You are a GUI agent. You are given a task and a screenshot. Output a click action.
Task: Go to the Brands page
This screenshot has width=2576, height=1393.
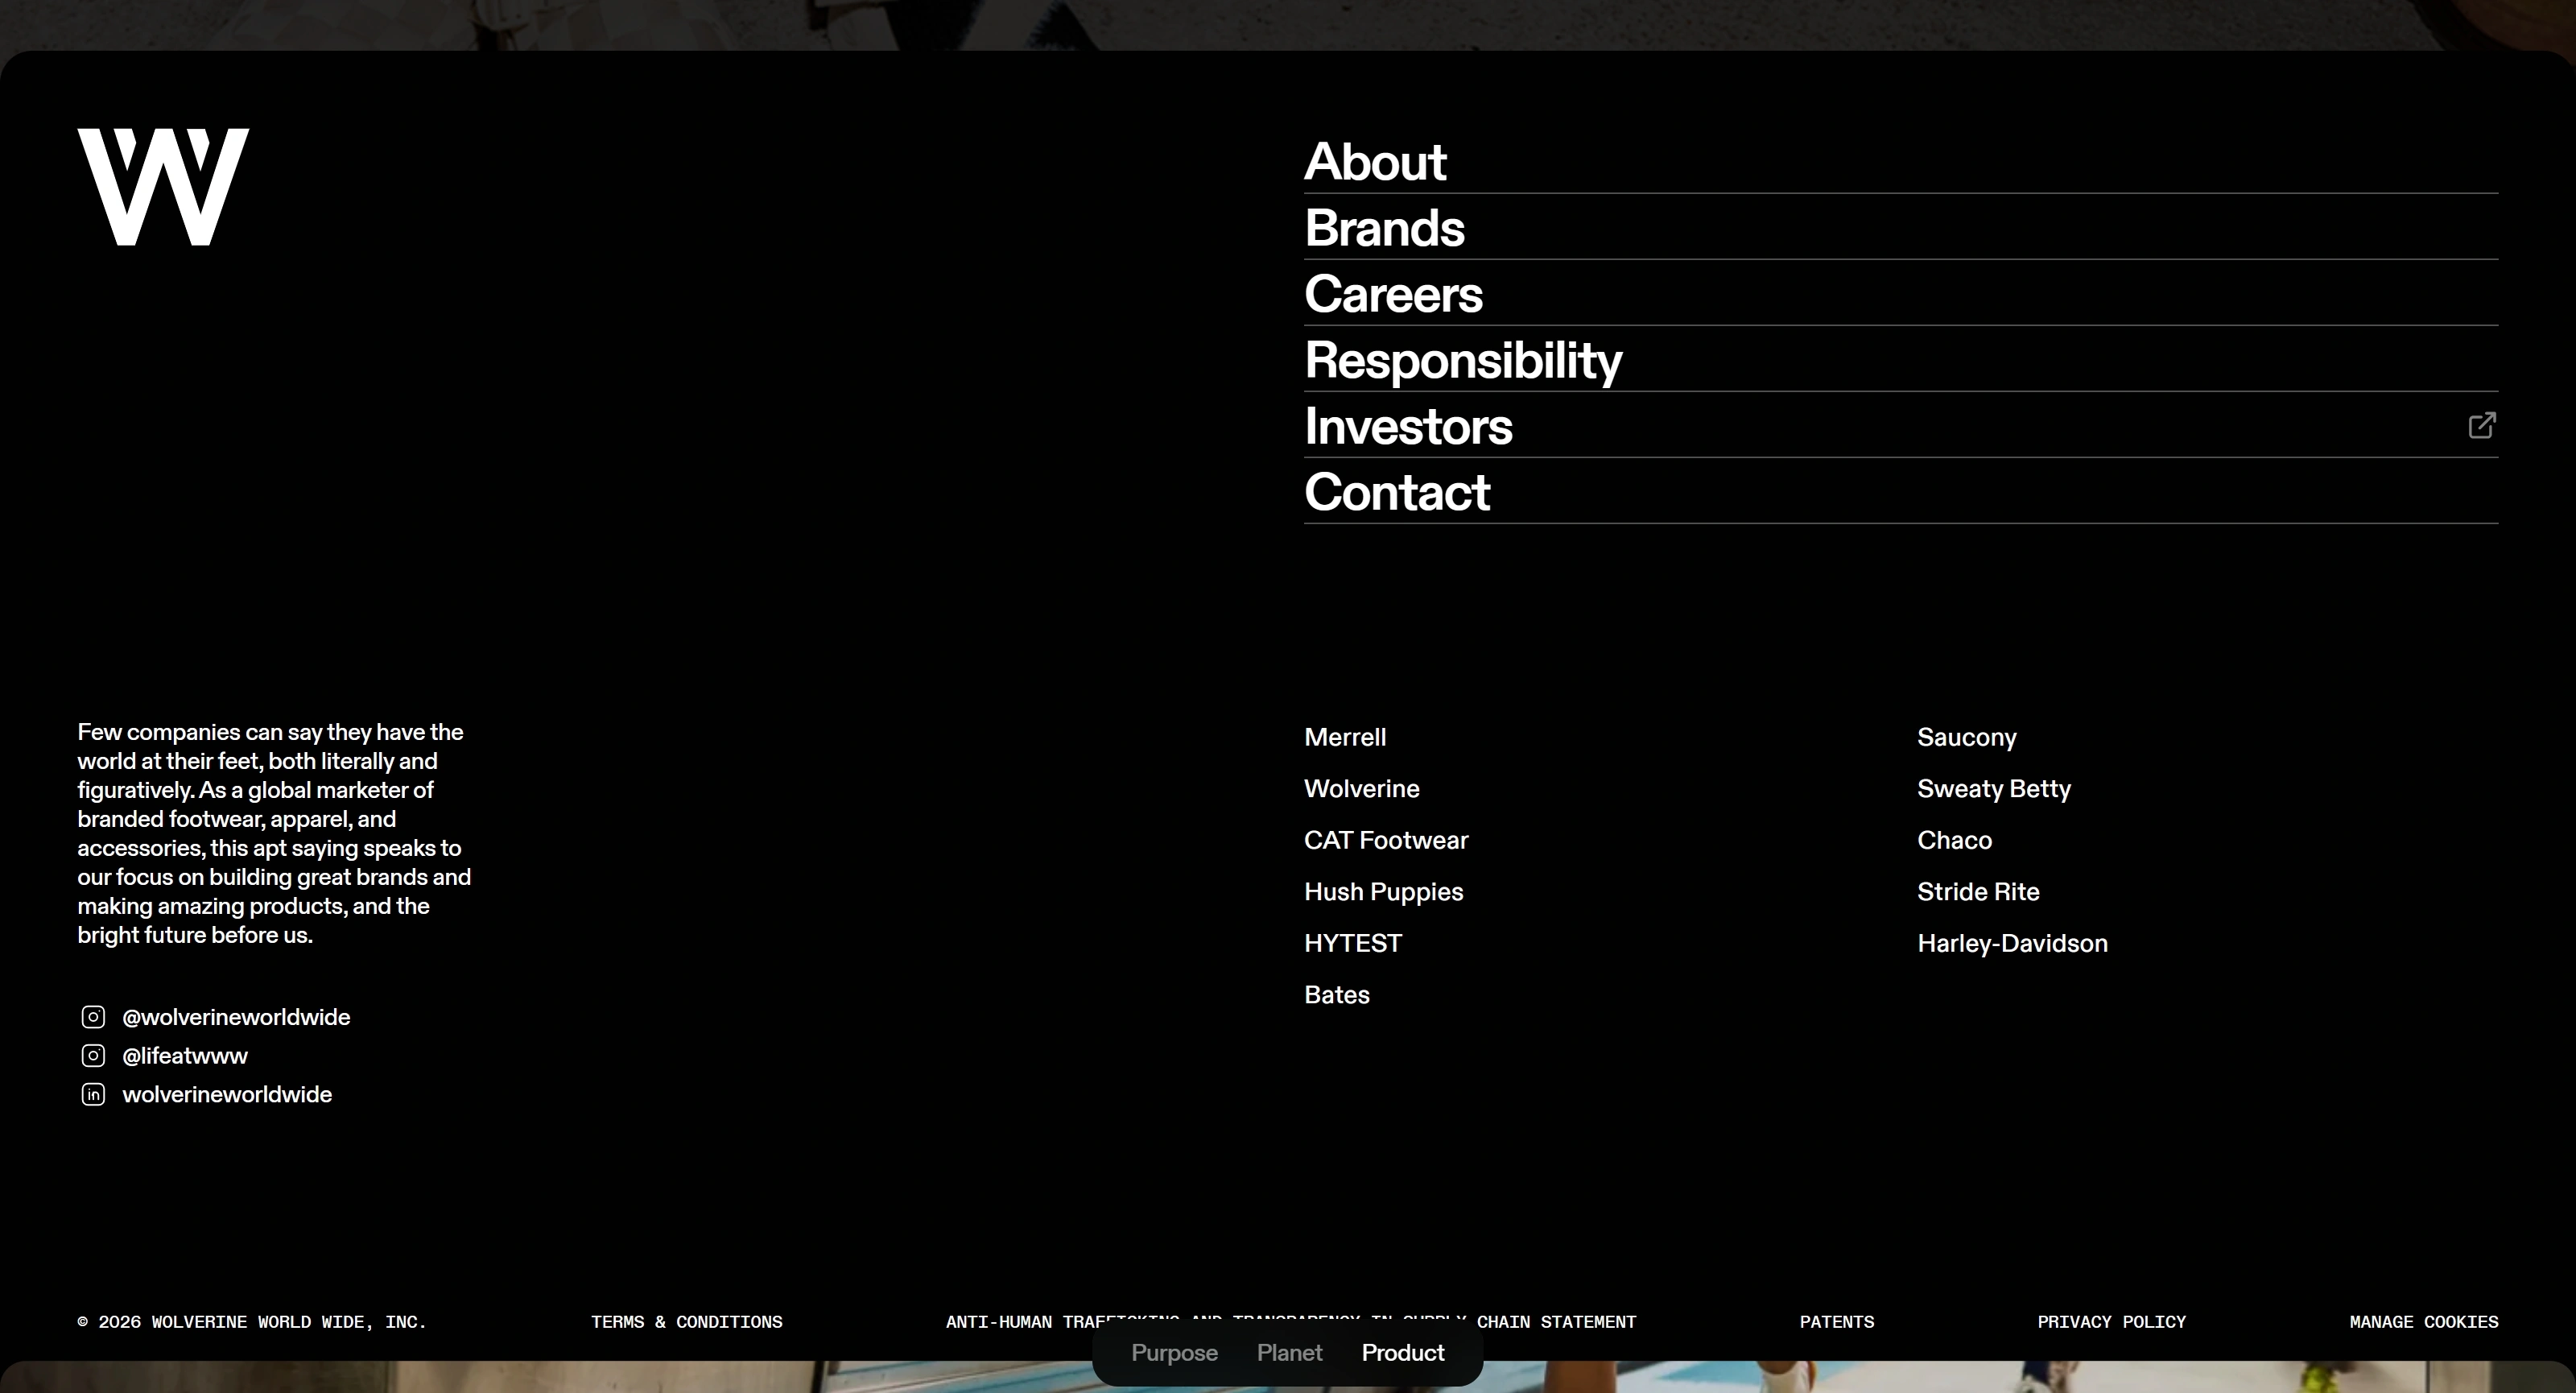pyautogui.click(x=1384, y=228)
